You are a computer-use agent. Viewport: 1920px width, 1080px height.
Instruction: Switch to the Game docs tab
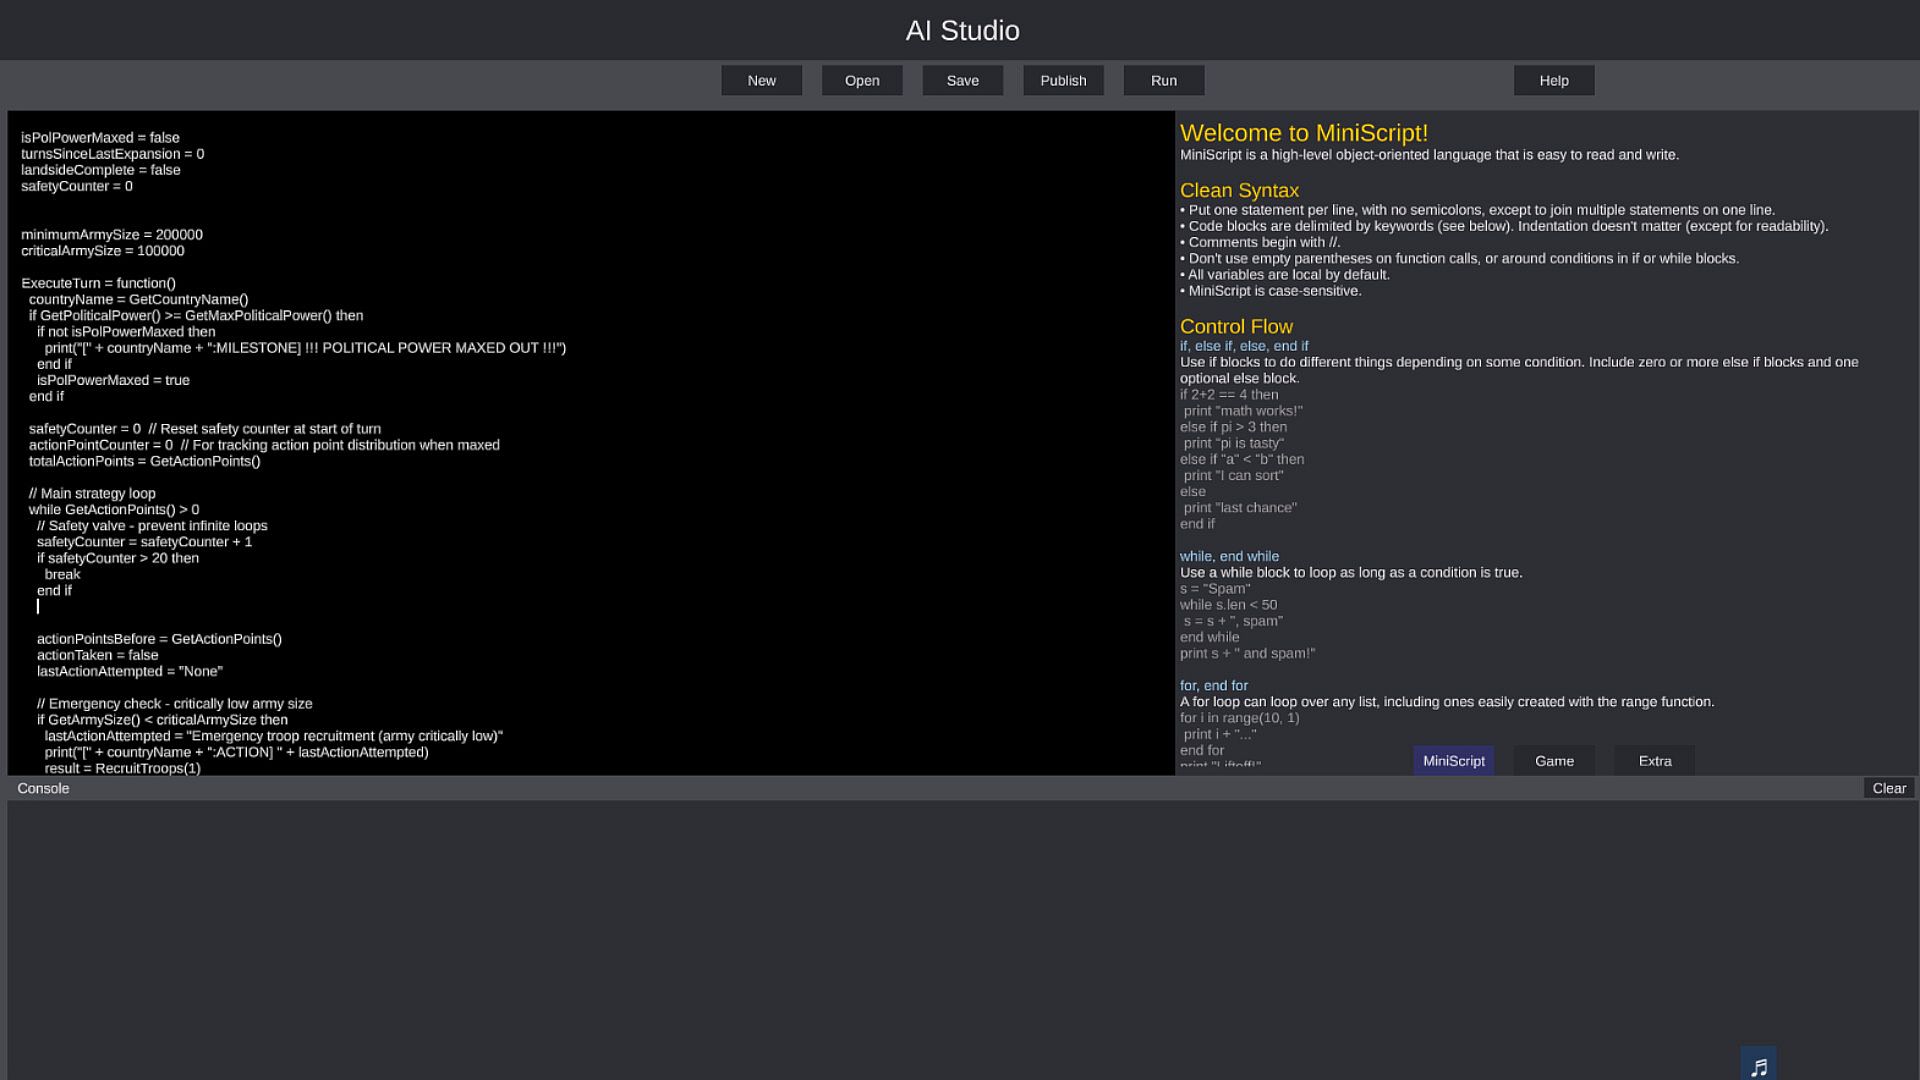pos(1554,761)
